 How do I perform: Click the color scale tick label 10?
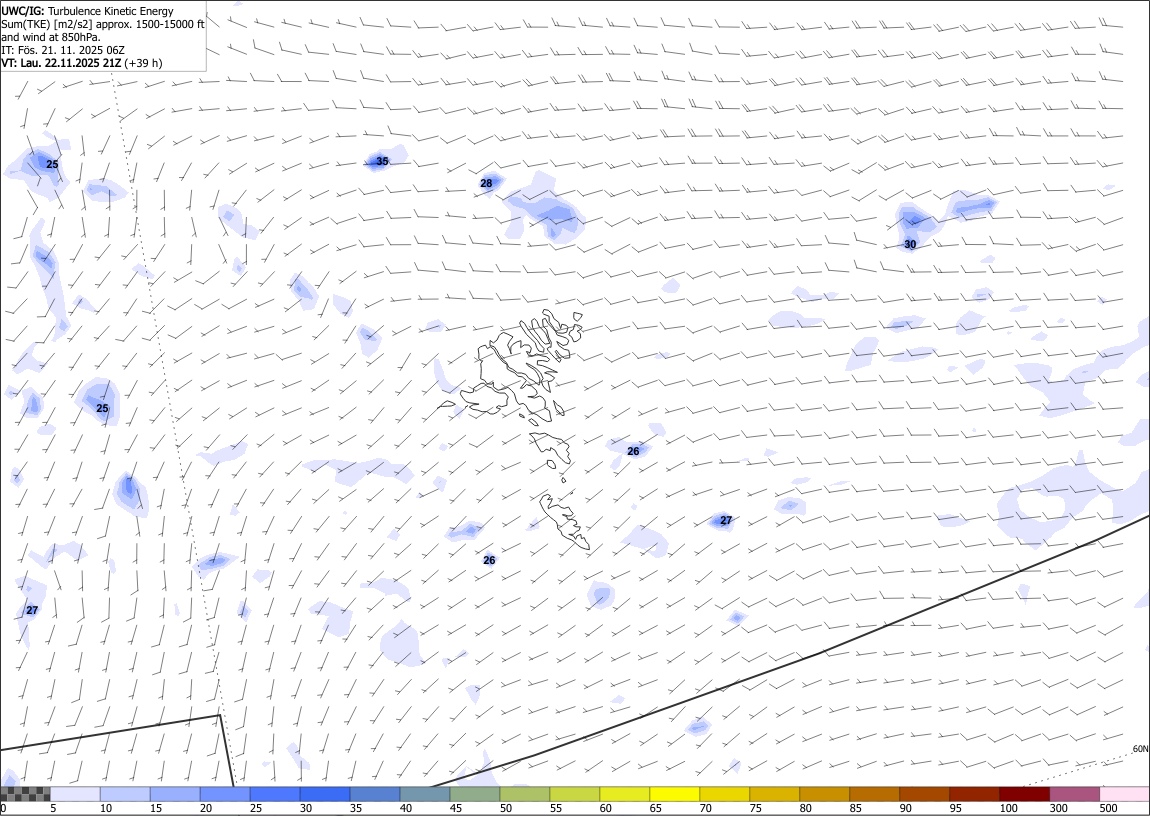[106, 808]
